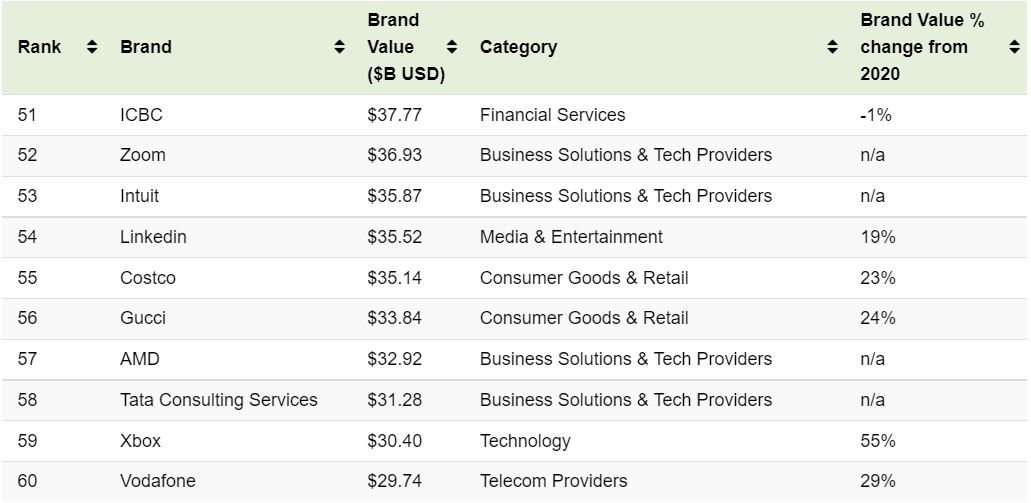
Task: Click the ICBC brand value $37.77
Action: [x=394, y=115]
